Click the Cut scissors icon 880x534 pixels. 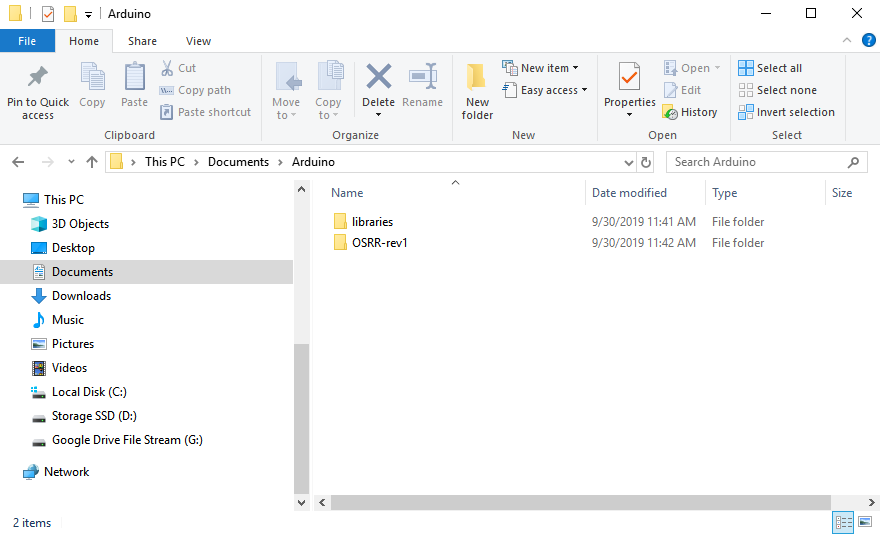click(x=167, y=68)
